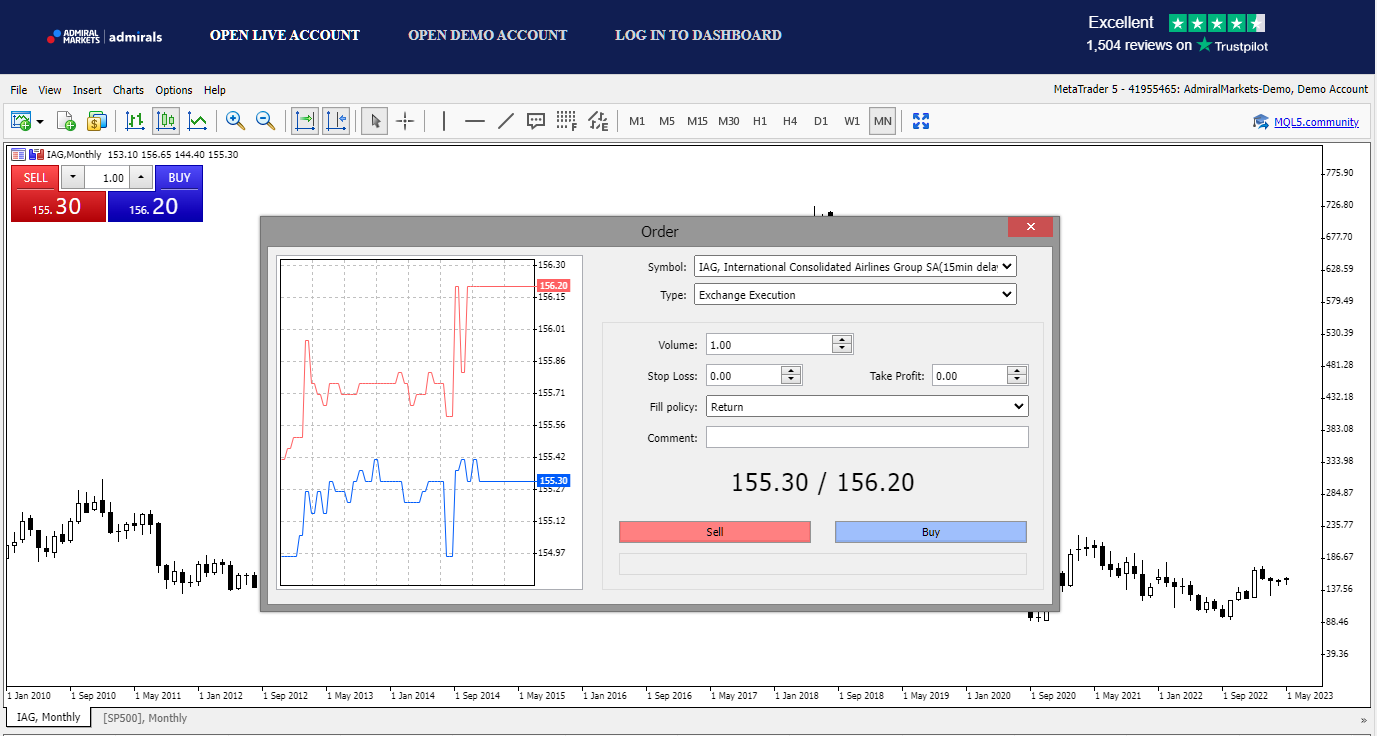Close the Order dialog
Screen dimensions: 1377x736
click(1030, 227)
